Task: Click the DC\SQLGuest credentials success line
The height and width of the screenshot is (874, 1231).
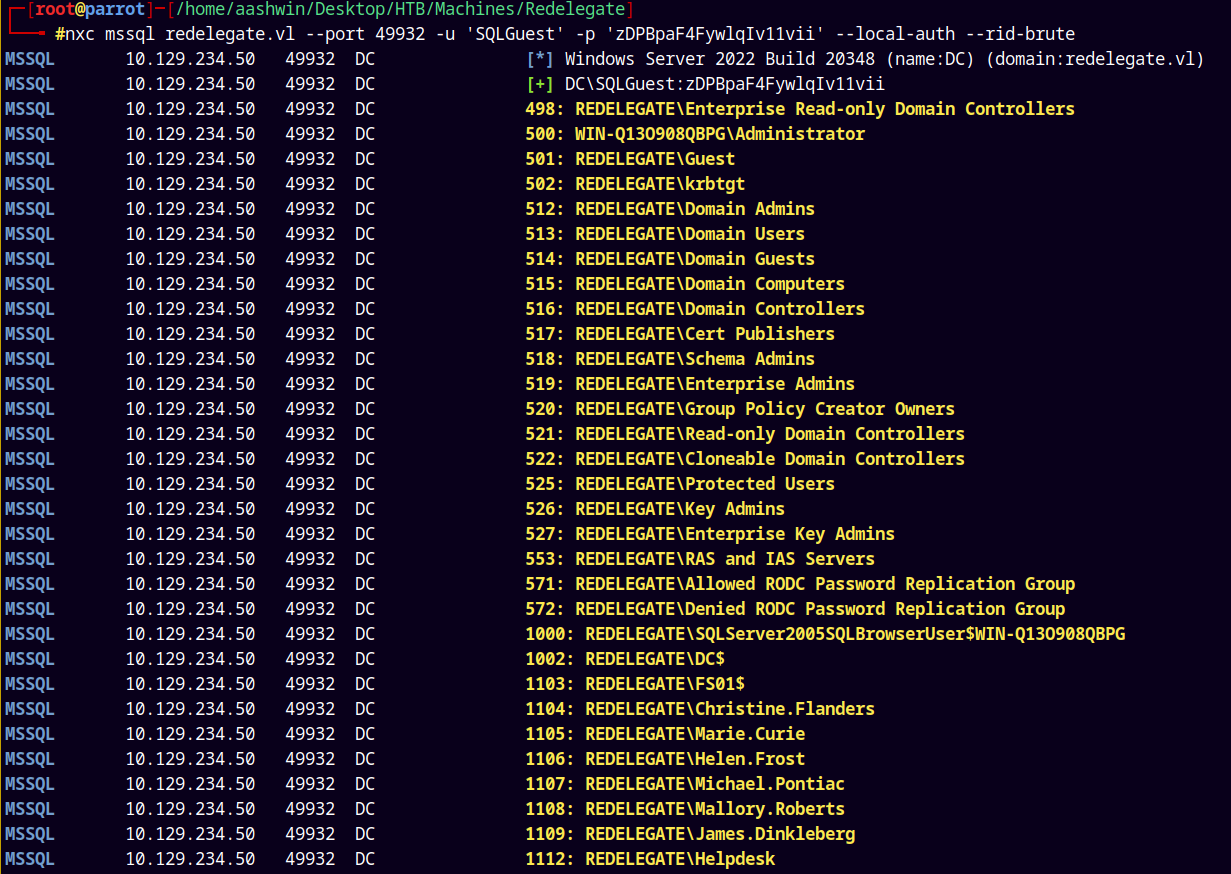Action: pyautogui.click(x=705, y=85)
